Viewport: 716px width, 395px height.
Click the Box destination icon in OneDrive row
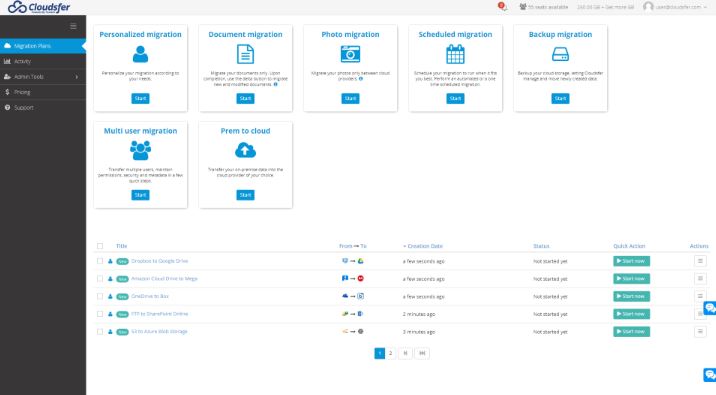click(360, 296)
